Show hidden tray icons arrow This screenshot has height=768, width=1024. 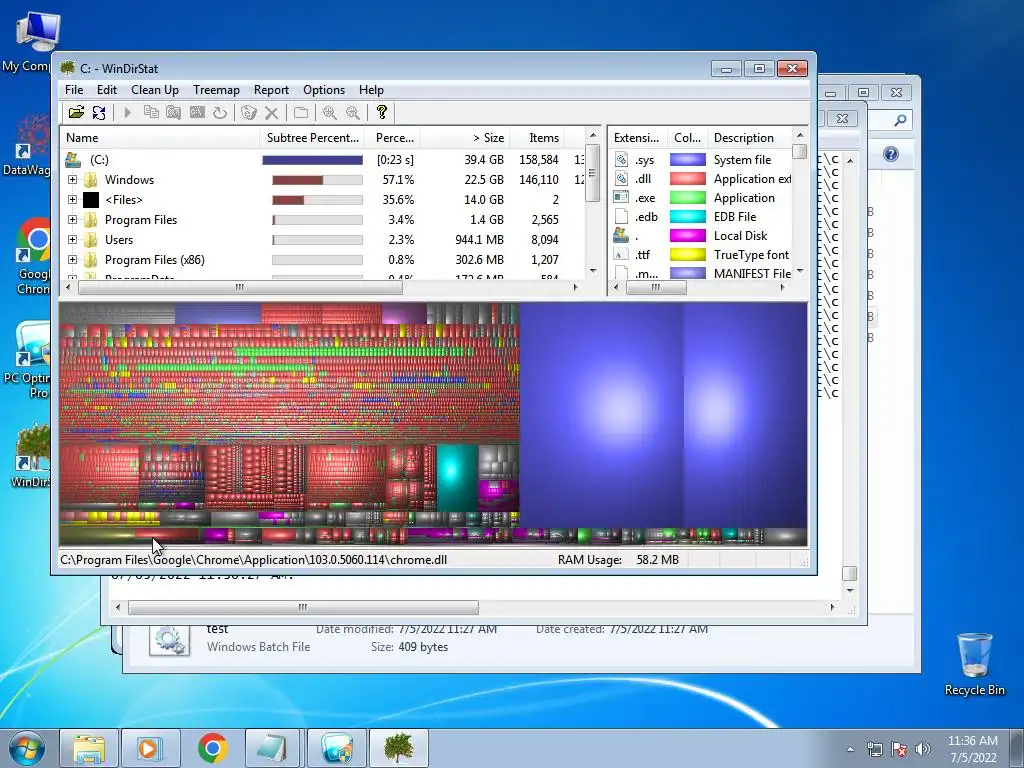coord(850,749)
